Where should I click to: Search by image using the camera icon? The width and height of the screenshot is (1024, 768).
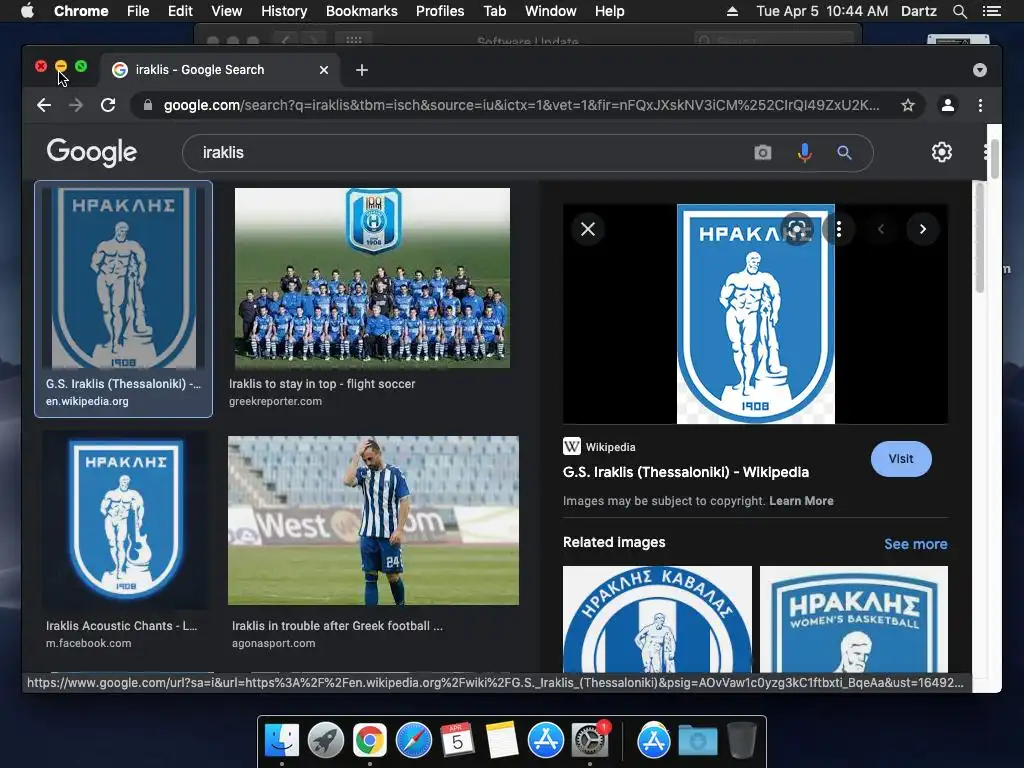click(763, 153)
